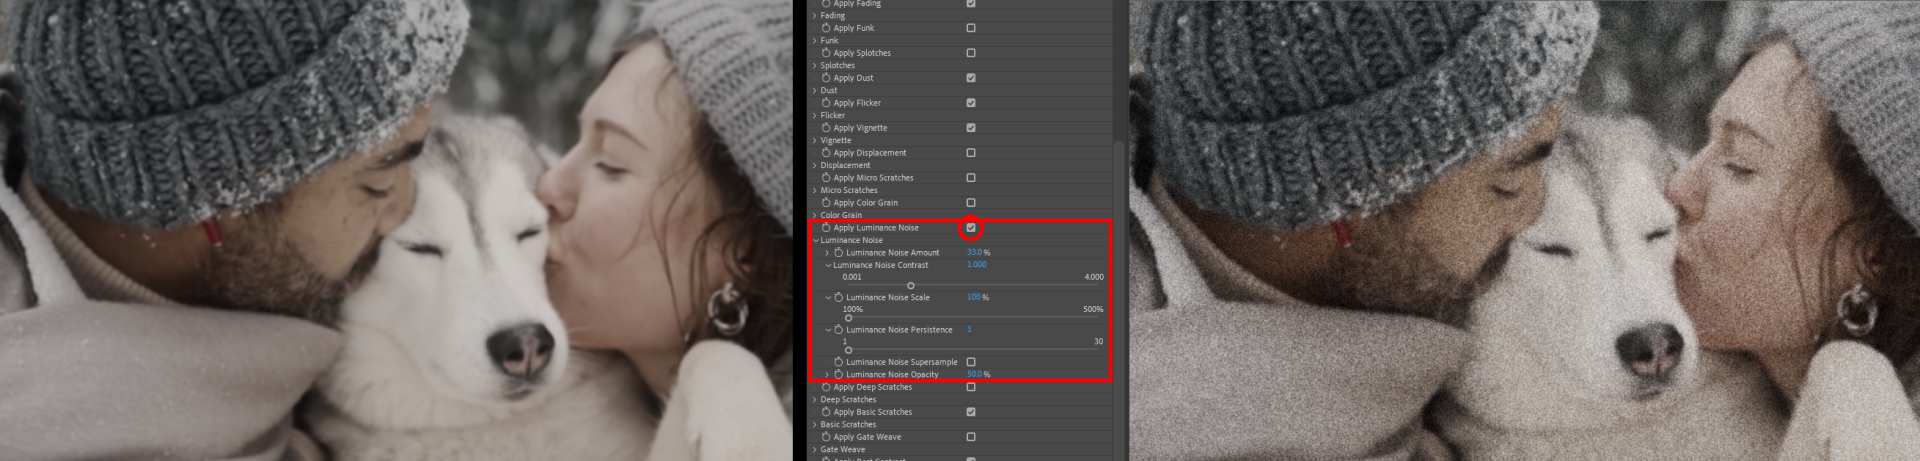Collapse the Luminance Noise Scale property
The width and height of the screenshot is (1920, 461).
828,297
